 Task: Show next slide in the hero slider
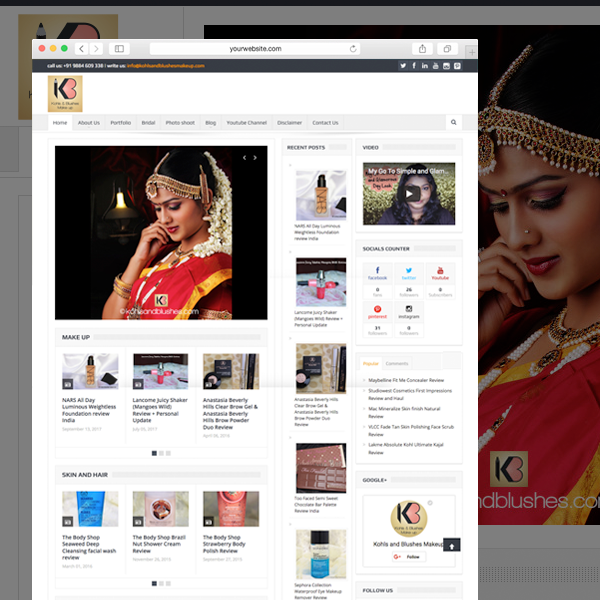[x=255, y=158]
